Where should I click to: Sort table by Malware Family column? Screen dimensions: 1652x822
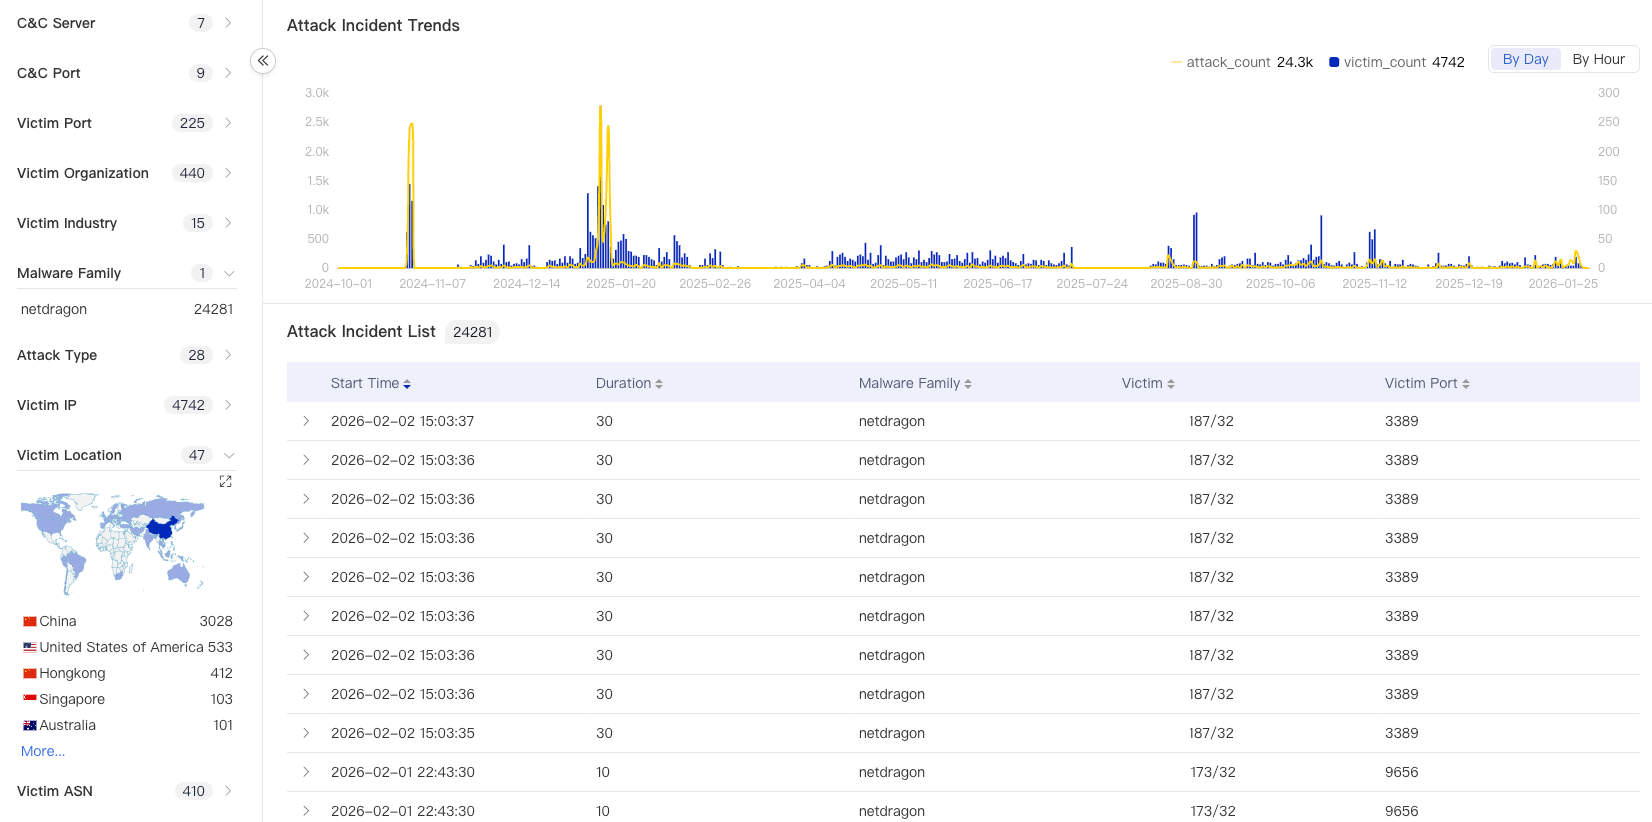pos(968,384)
